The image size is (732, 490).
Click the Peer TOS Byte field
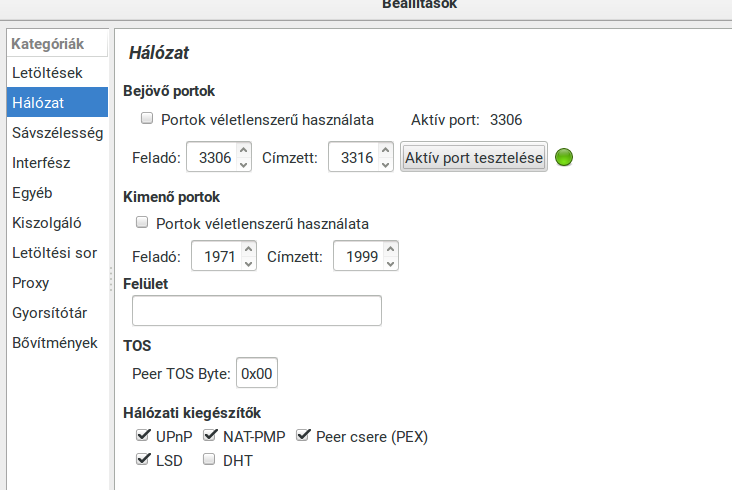pyautogui.click(x=257, y=373)
